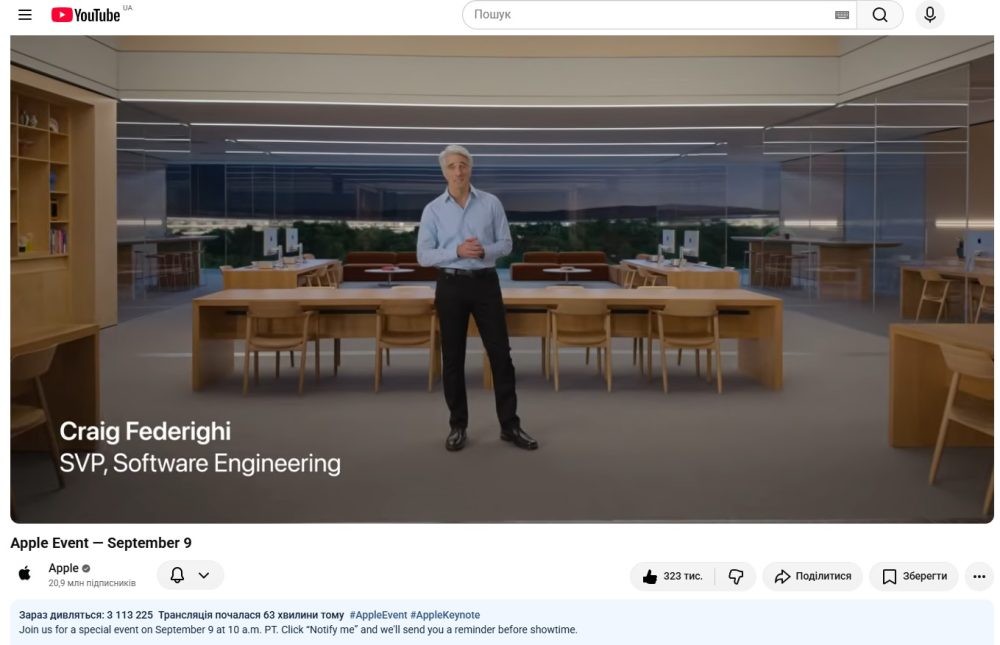Dislike the video with thumbs down
This screenshot has width=1000, height=645.
pos(736,576)
